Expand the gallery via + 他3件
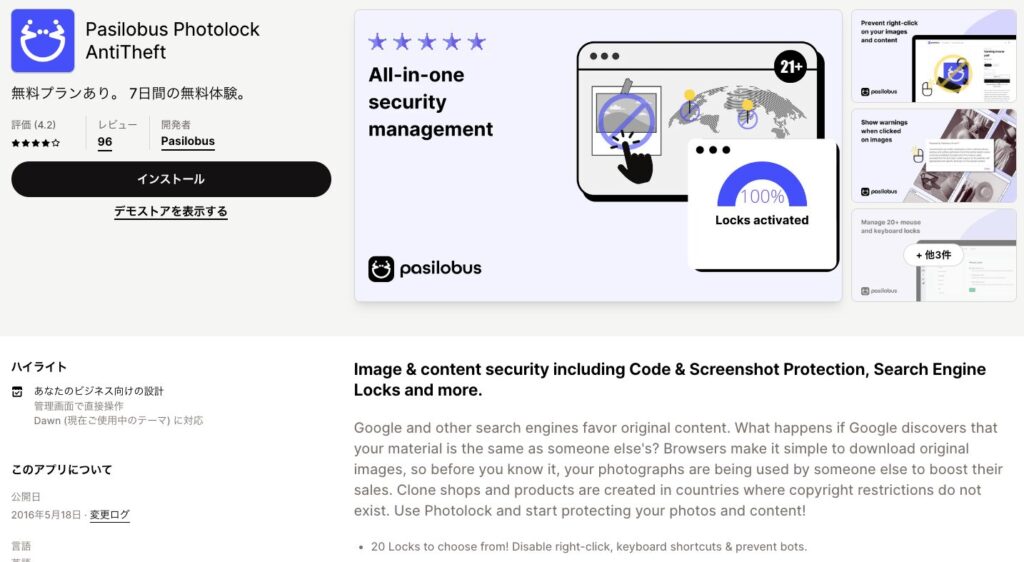 click(934, 255)
